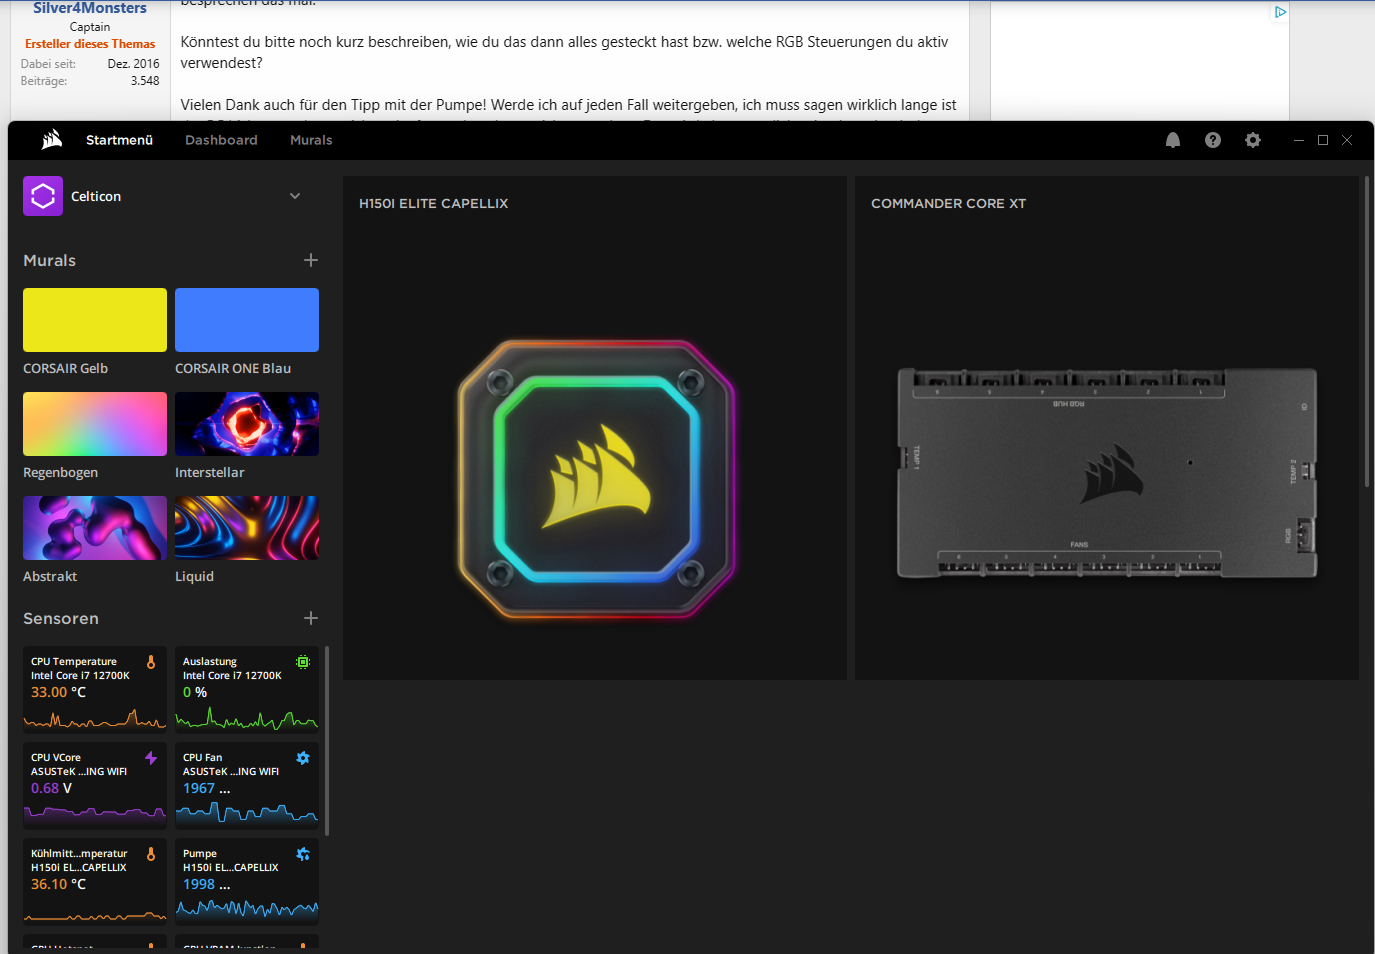Select the CORSAIR ONE Blau blue mural

[x=247, y=320]
